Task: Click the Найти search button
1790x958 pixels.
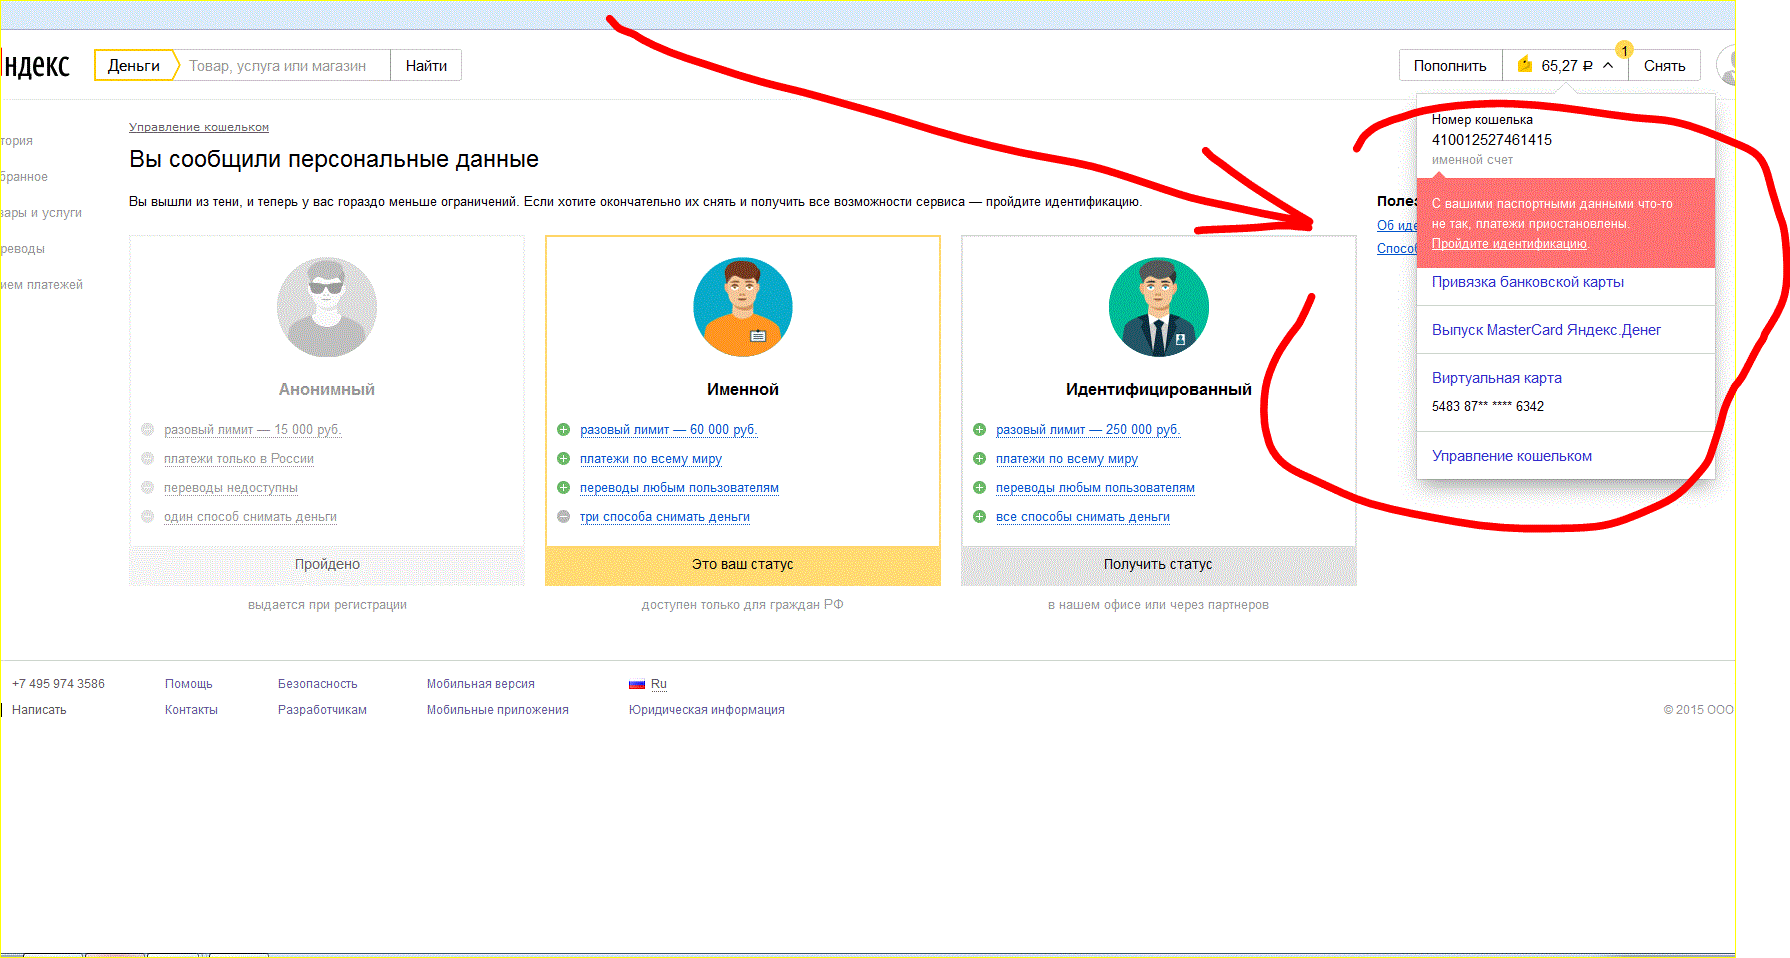Action: click(x=426, y=66)
